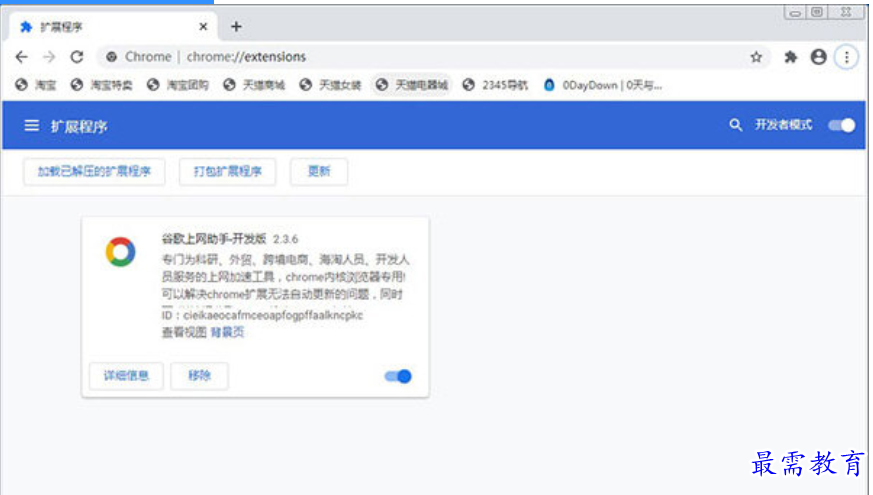The height and width of the screenshot is (495, 873).
Task: Search extensions with the magnifier icon
Action: pyautogui.click(x=735, y=125)
